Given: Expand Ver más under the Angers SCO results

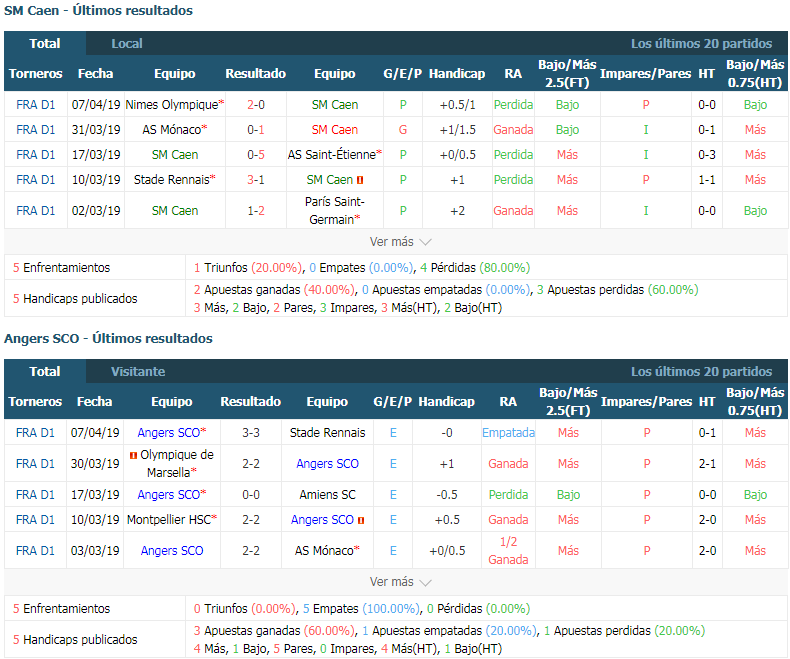Looking at the screenshot, I should coord(401,582).
